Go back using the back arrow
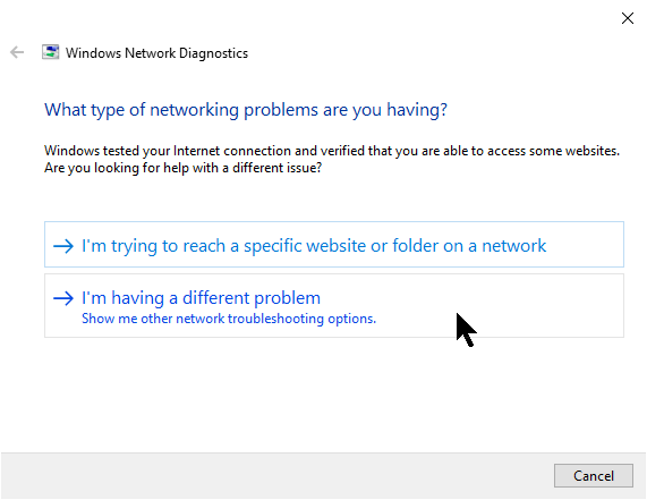This screenshot has height=500, width=647. click(17, 53)
